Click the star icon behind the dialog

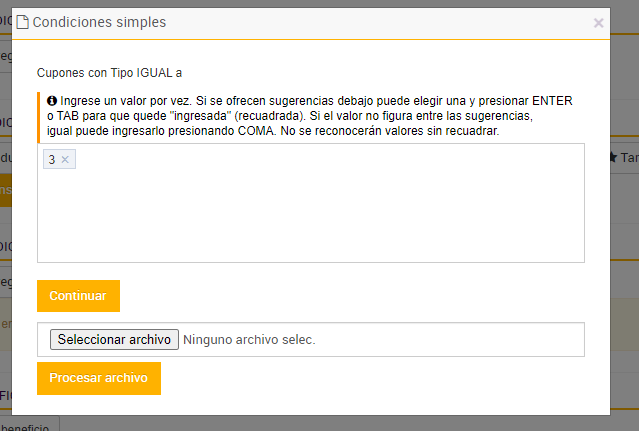(613, 158)
